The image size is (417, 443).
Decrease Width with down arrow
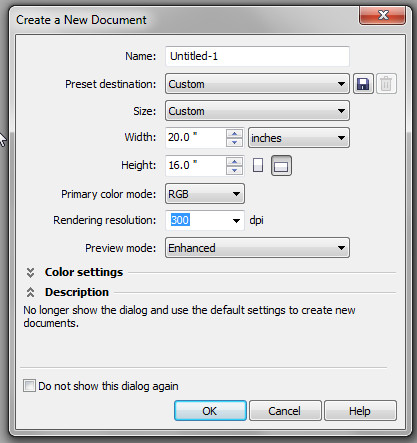235,142
